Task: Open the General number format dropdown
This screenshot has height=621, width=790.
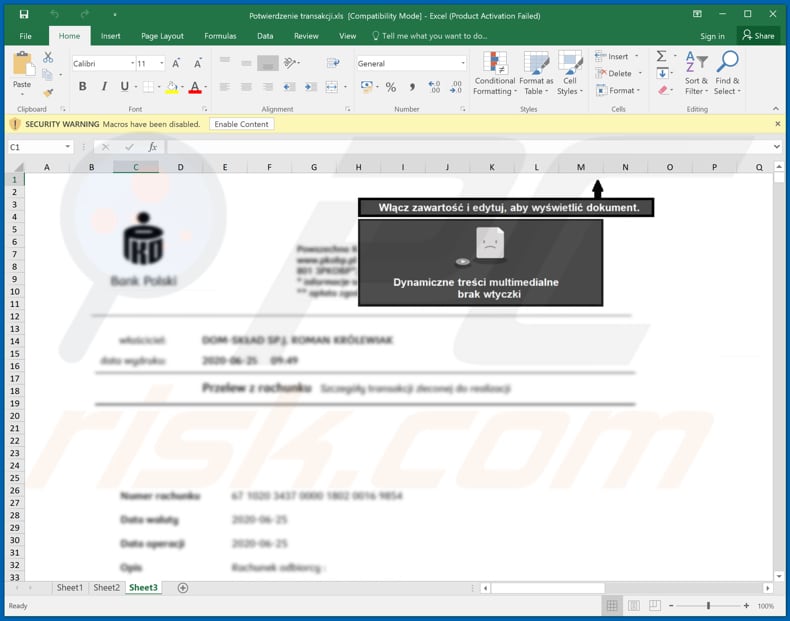Action: pos(463,63)
